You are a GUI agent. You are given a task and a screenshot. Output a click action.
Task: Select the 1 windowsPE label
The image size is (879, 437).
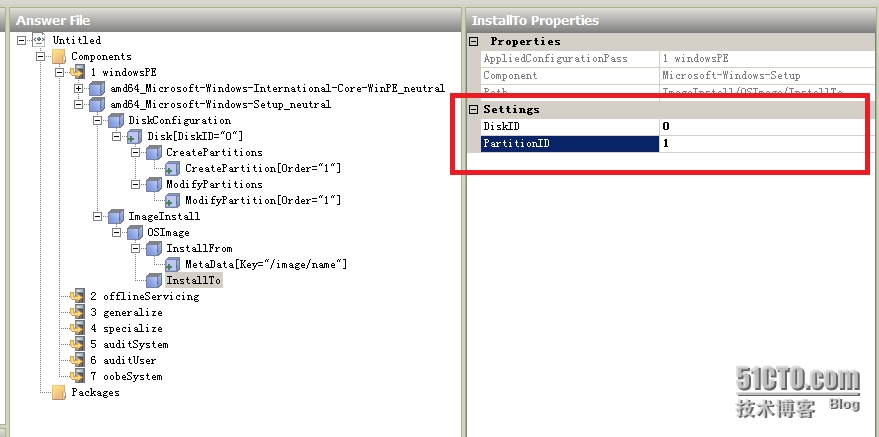click(x=123, y=73)
